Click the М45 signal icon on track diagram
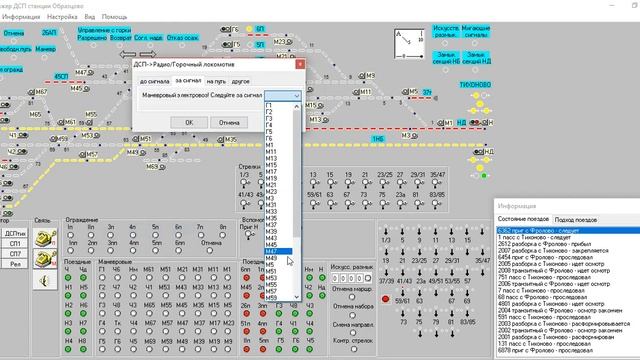Viewport: 640px width, 360px height. (x=87, y=89)
